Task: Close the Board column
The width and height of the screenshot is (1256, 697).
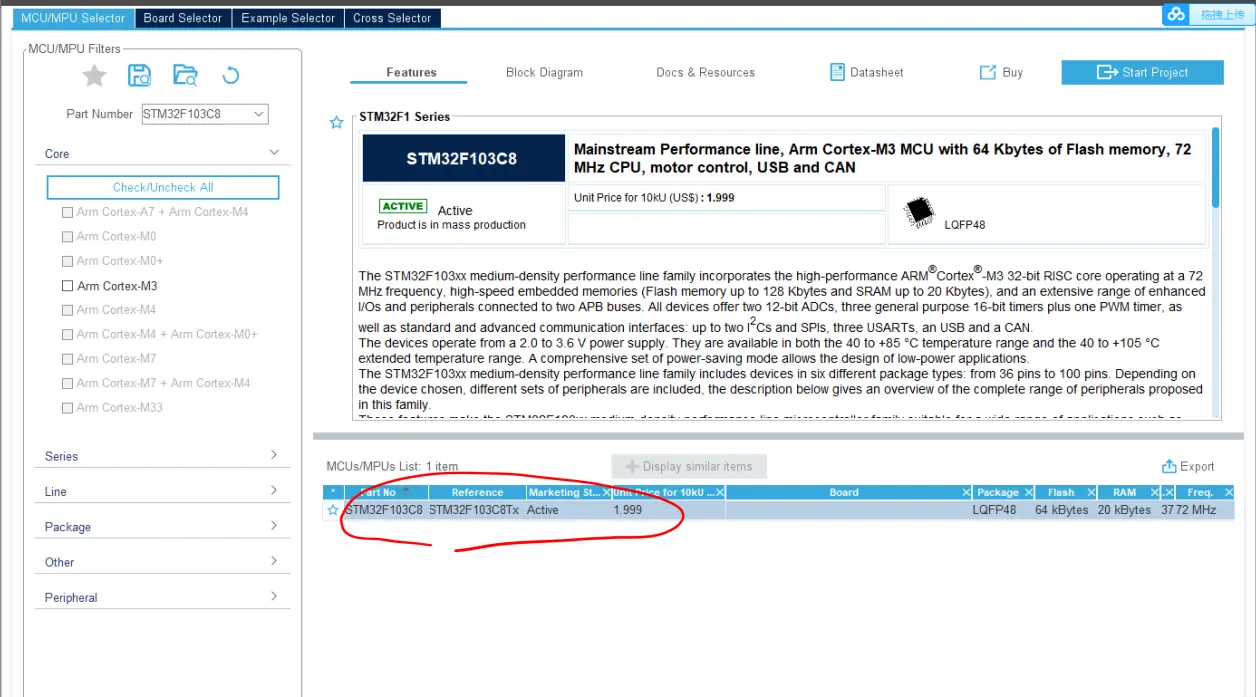Action: (x=966, y=492)
